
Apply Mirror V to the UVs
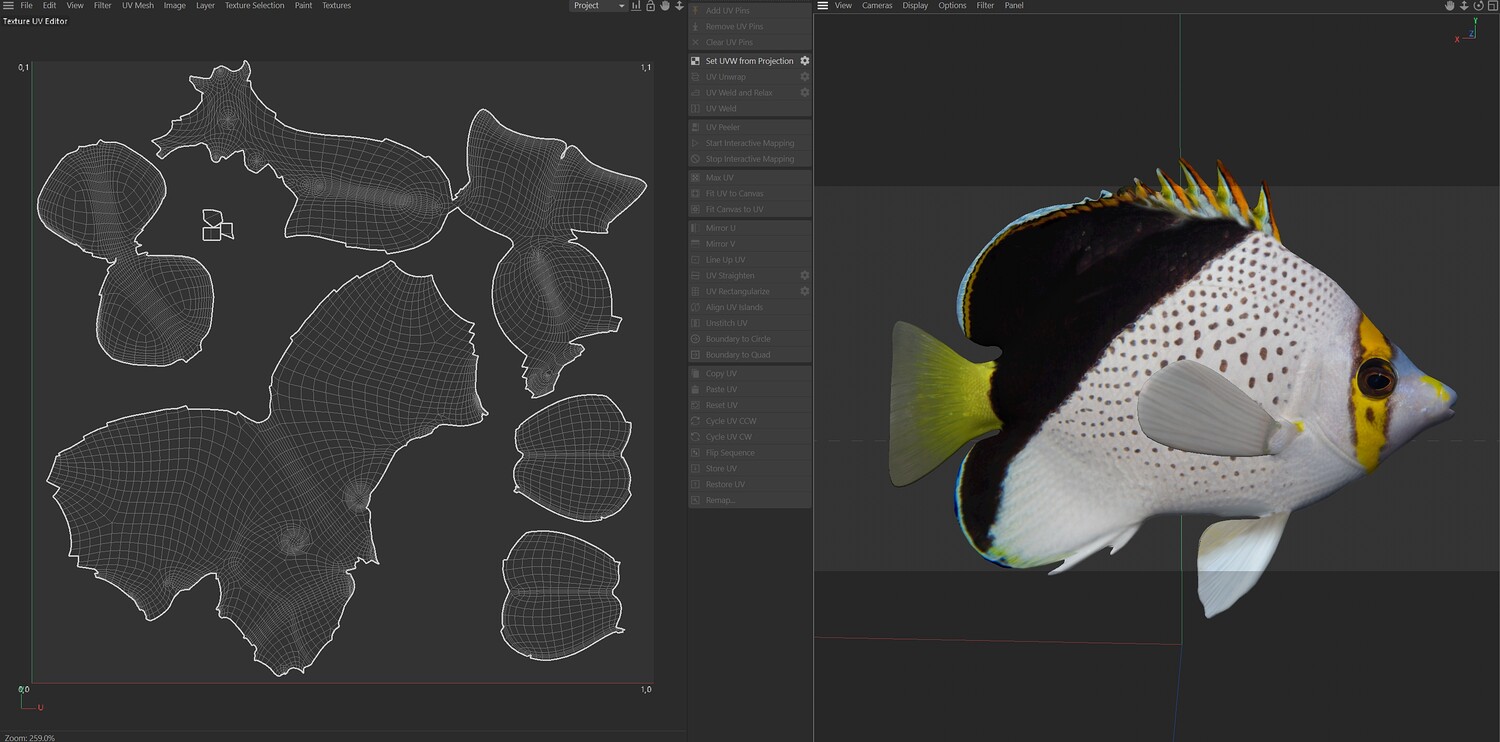pos(750,244)
